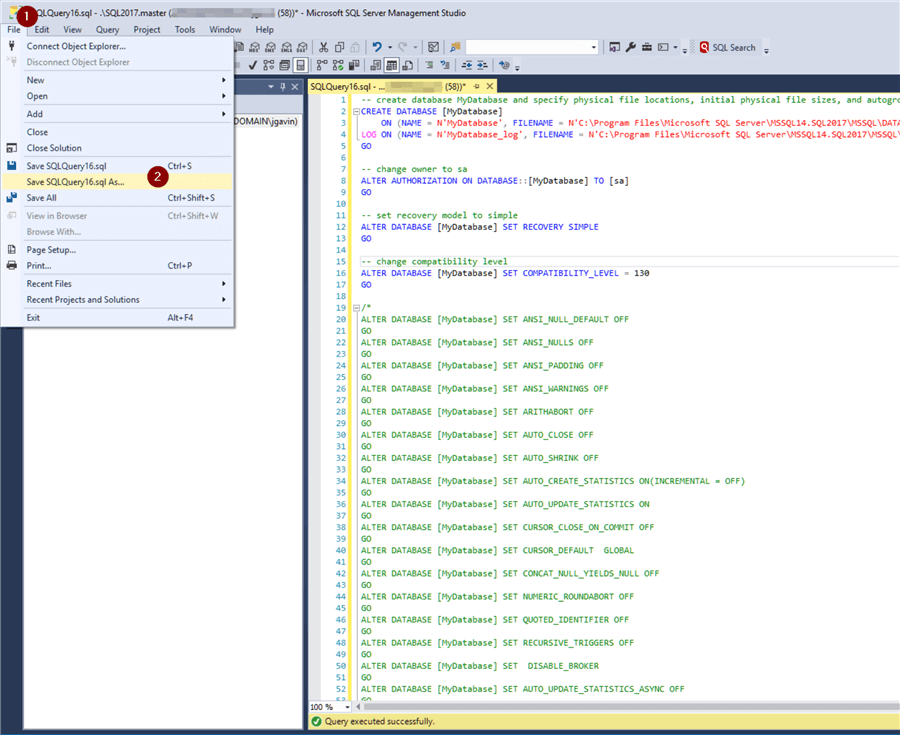Increase indent icon in SQL toolbar
Image resolution: width=900 pixels, height=735 pixels.
pos(483,65)
